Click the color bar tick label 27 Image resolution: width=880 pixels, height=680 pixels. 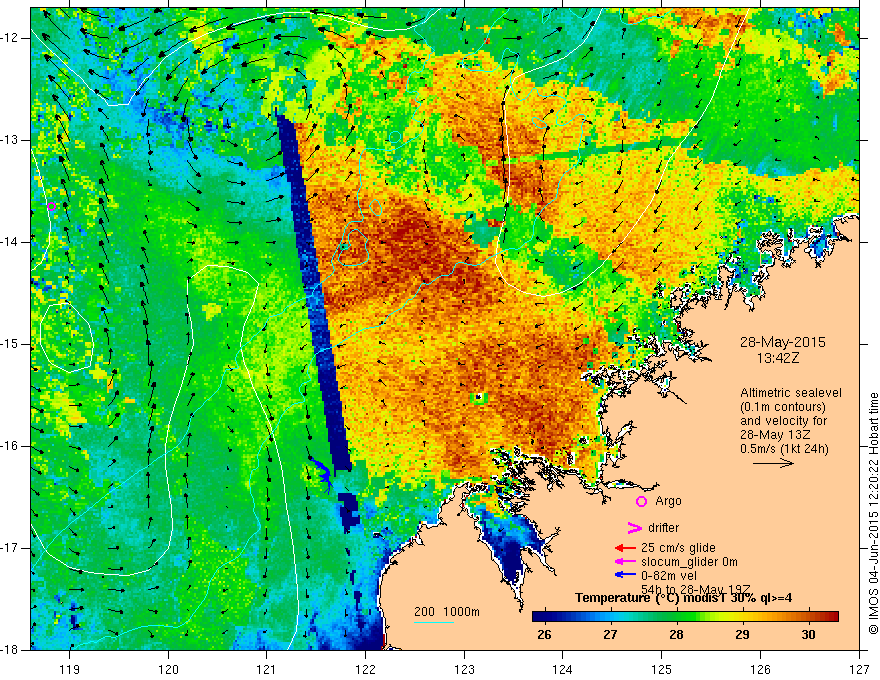pos(610,635)
